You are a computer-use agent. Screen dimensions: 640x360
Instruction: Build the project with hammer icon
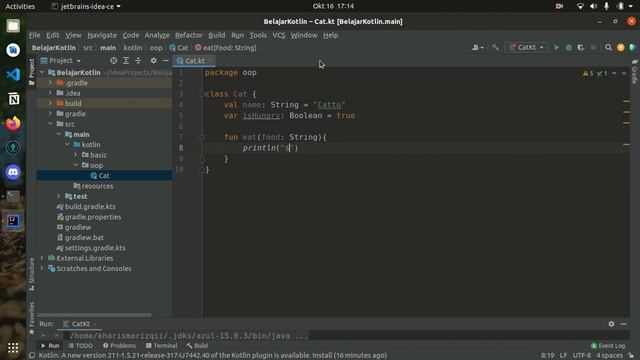tap(495, 48)
